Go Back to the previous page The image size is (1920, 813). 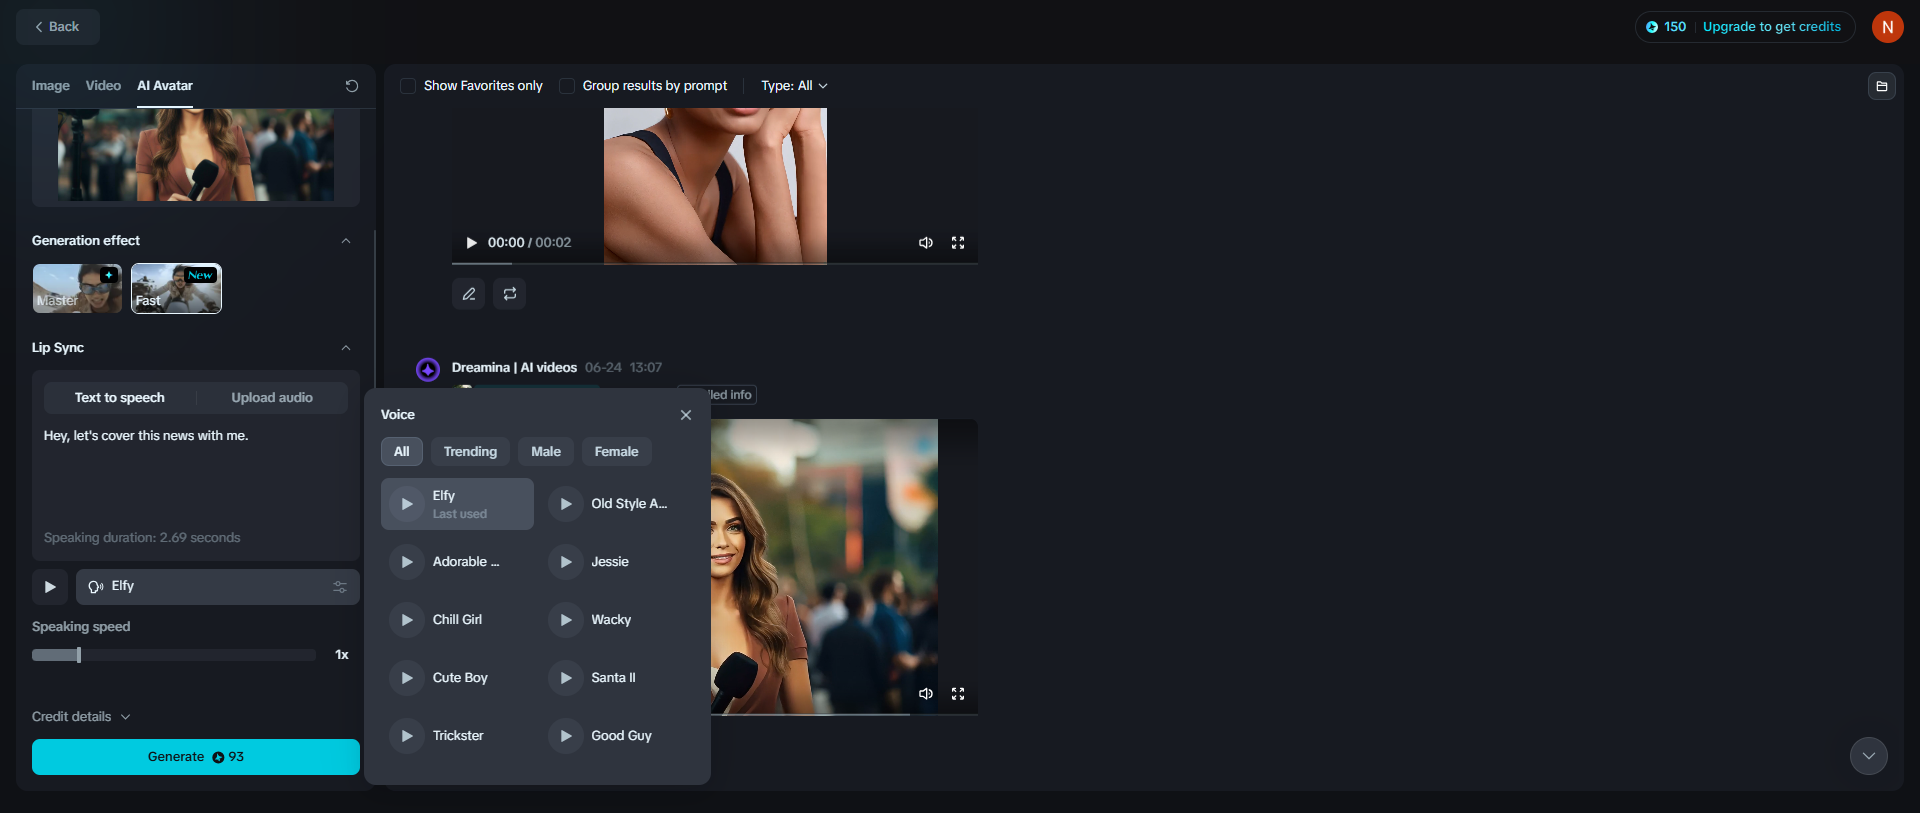tap(58, 27)
